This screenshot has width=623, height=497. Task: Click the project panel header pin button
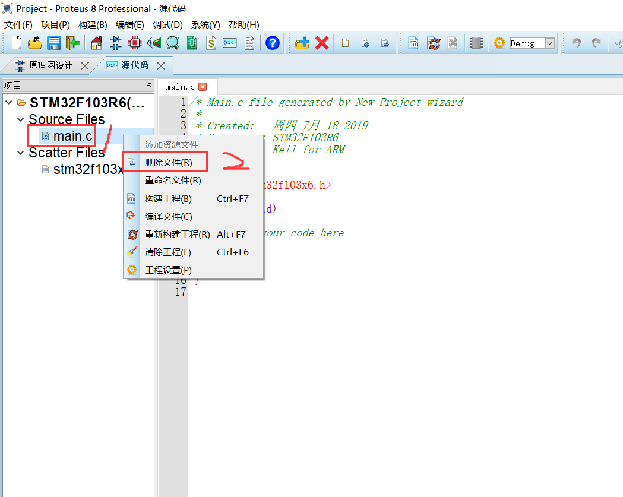tap(149, 85)
